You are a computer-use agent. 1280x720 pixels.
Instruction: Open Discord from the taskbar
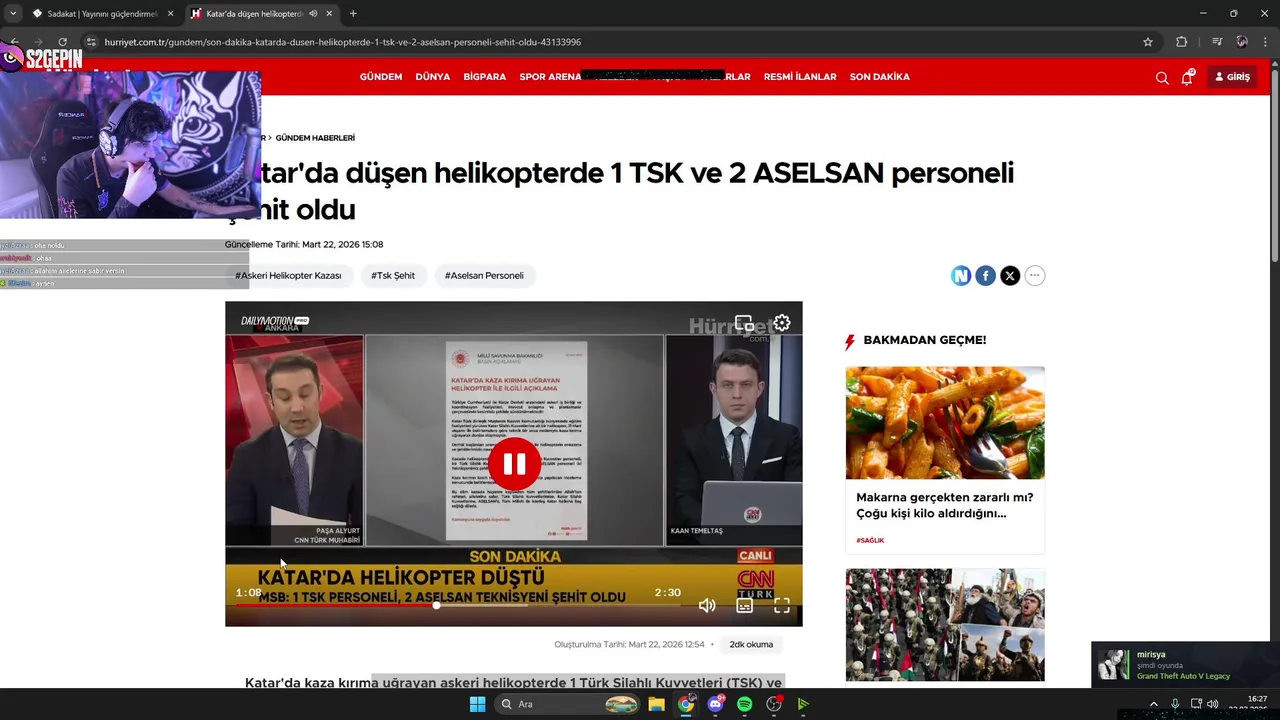click(715, 704)
